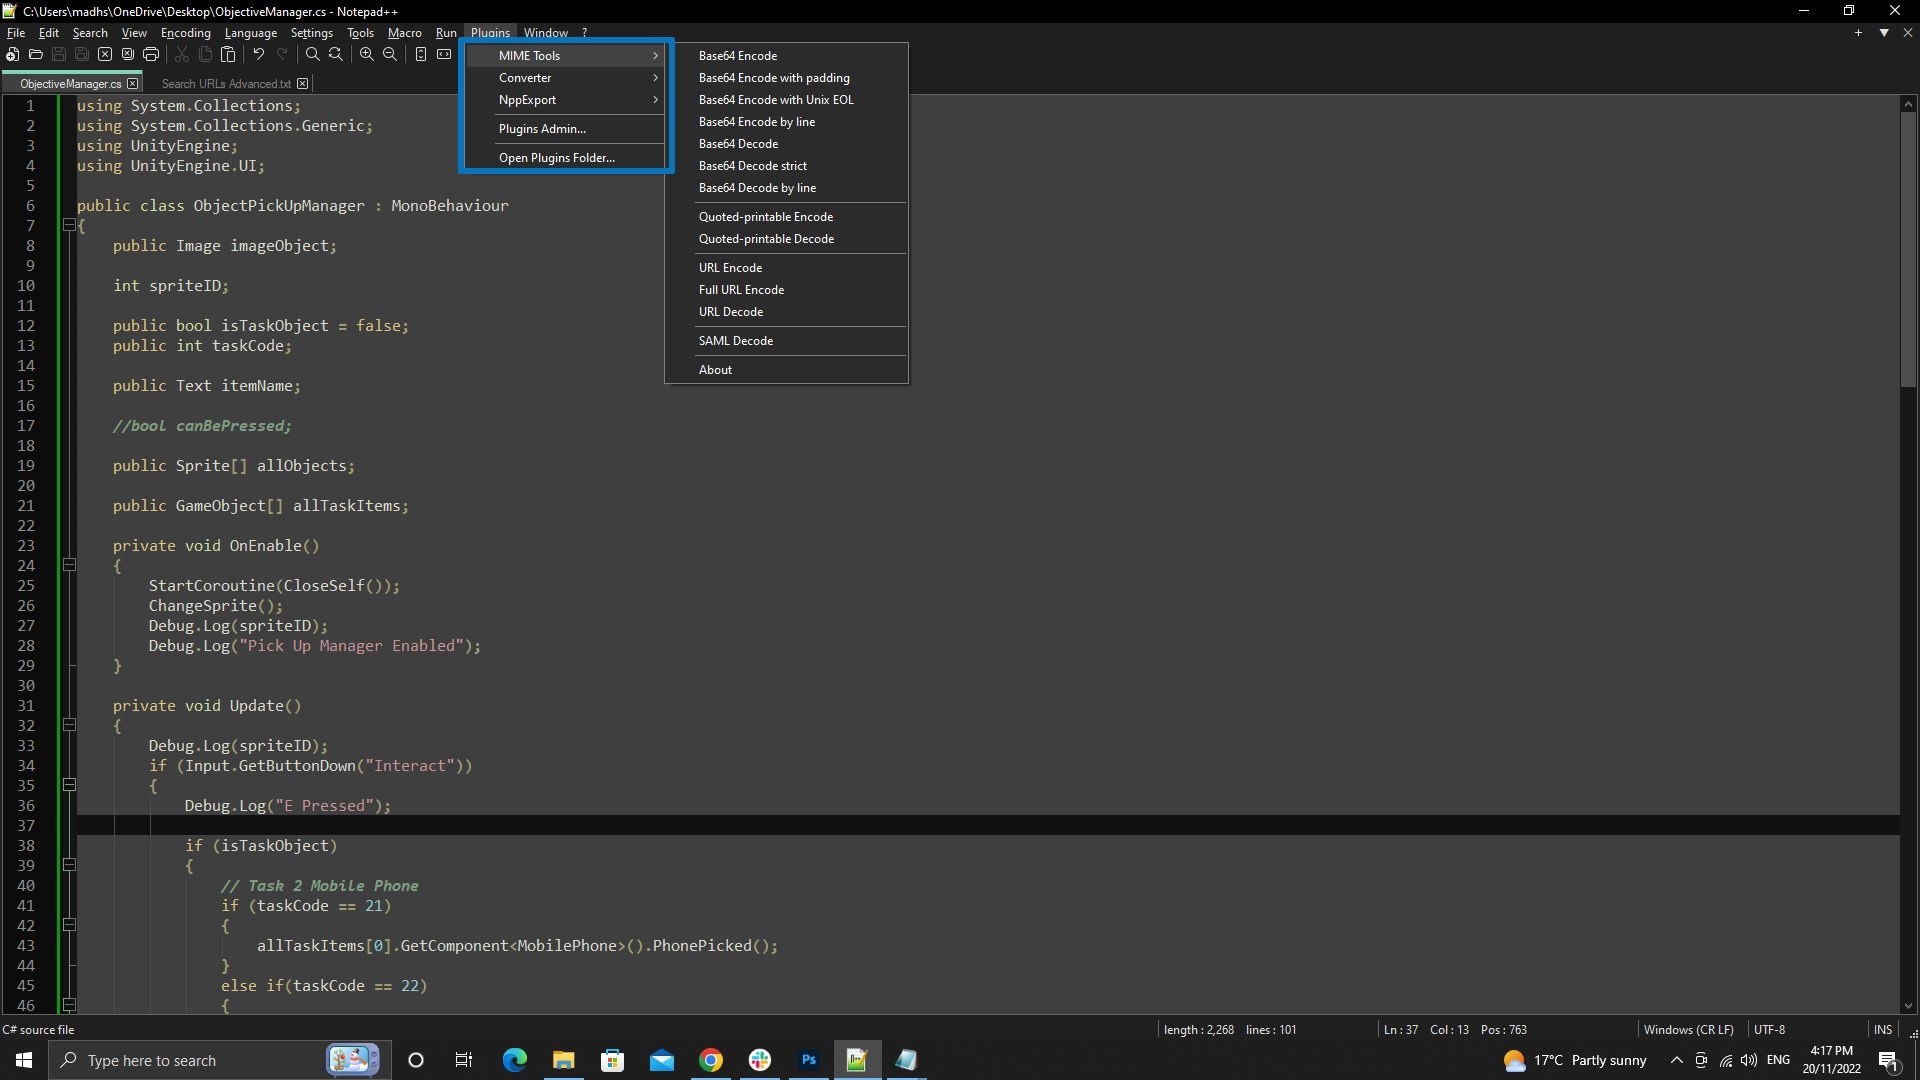The image size is (1920, 1080).
Task: Zoom in on text using toolbar icon
Action: (367, 55)
